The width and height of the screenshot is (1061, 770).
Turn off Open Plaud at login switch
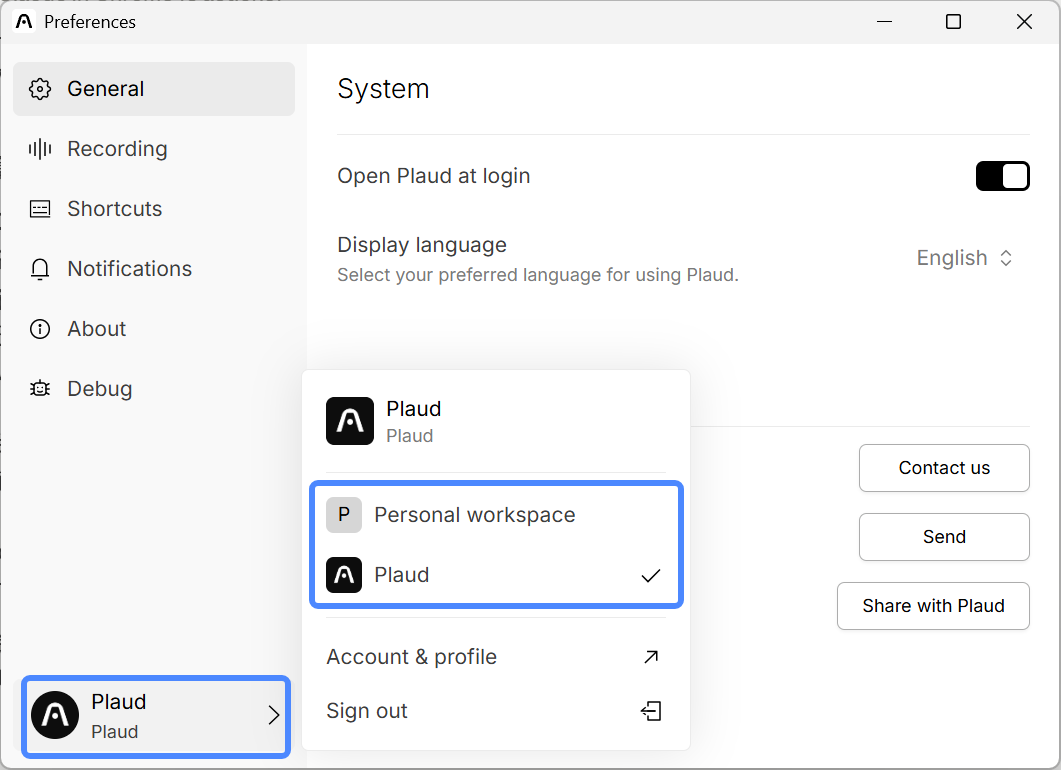point(1002,176)
